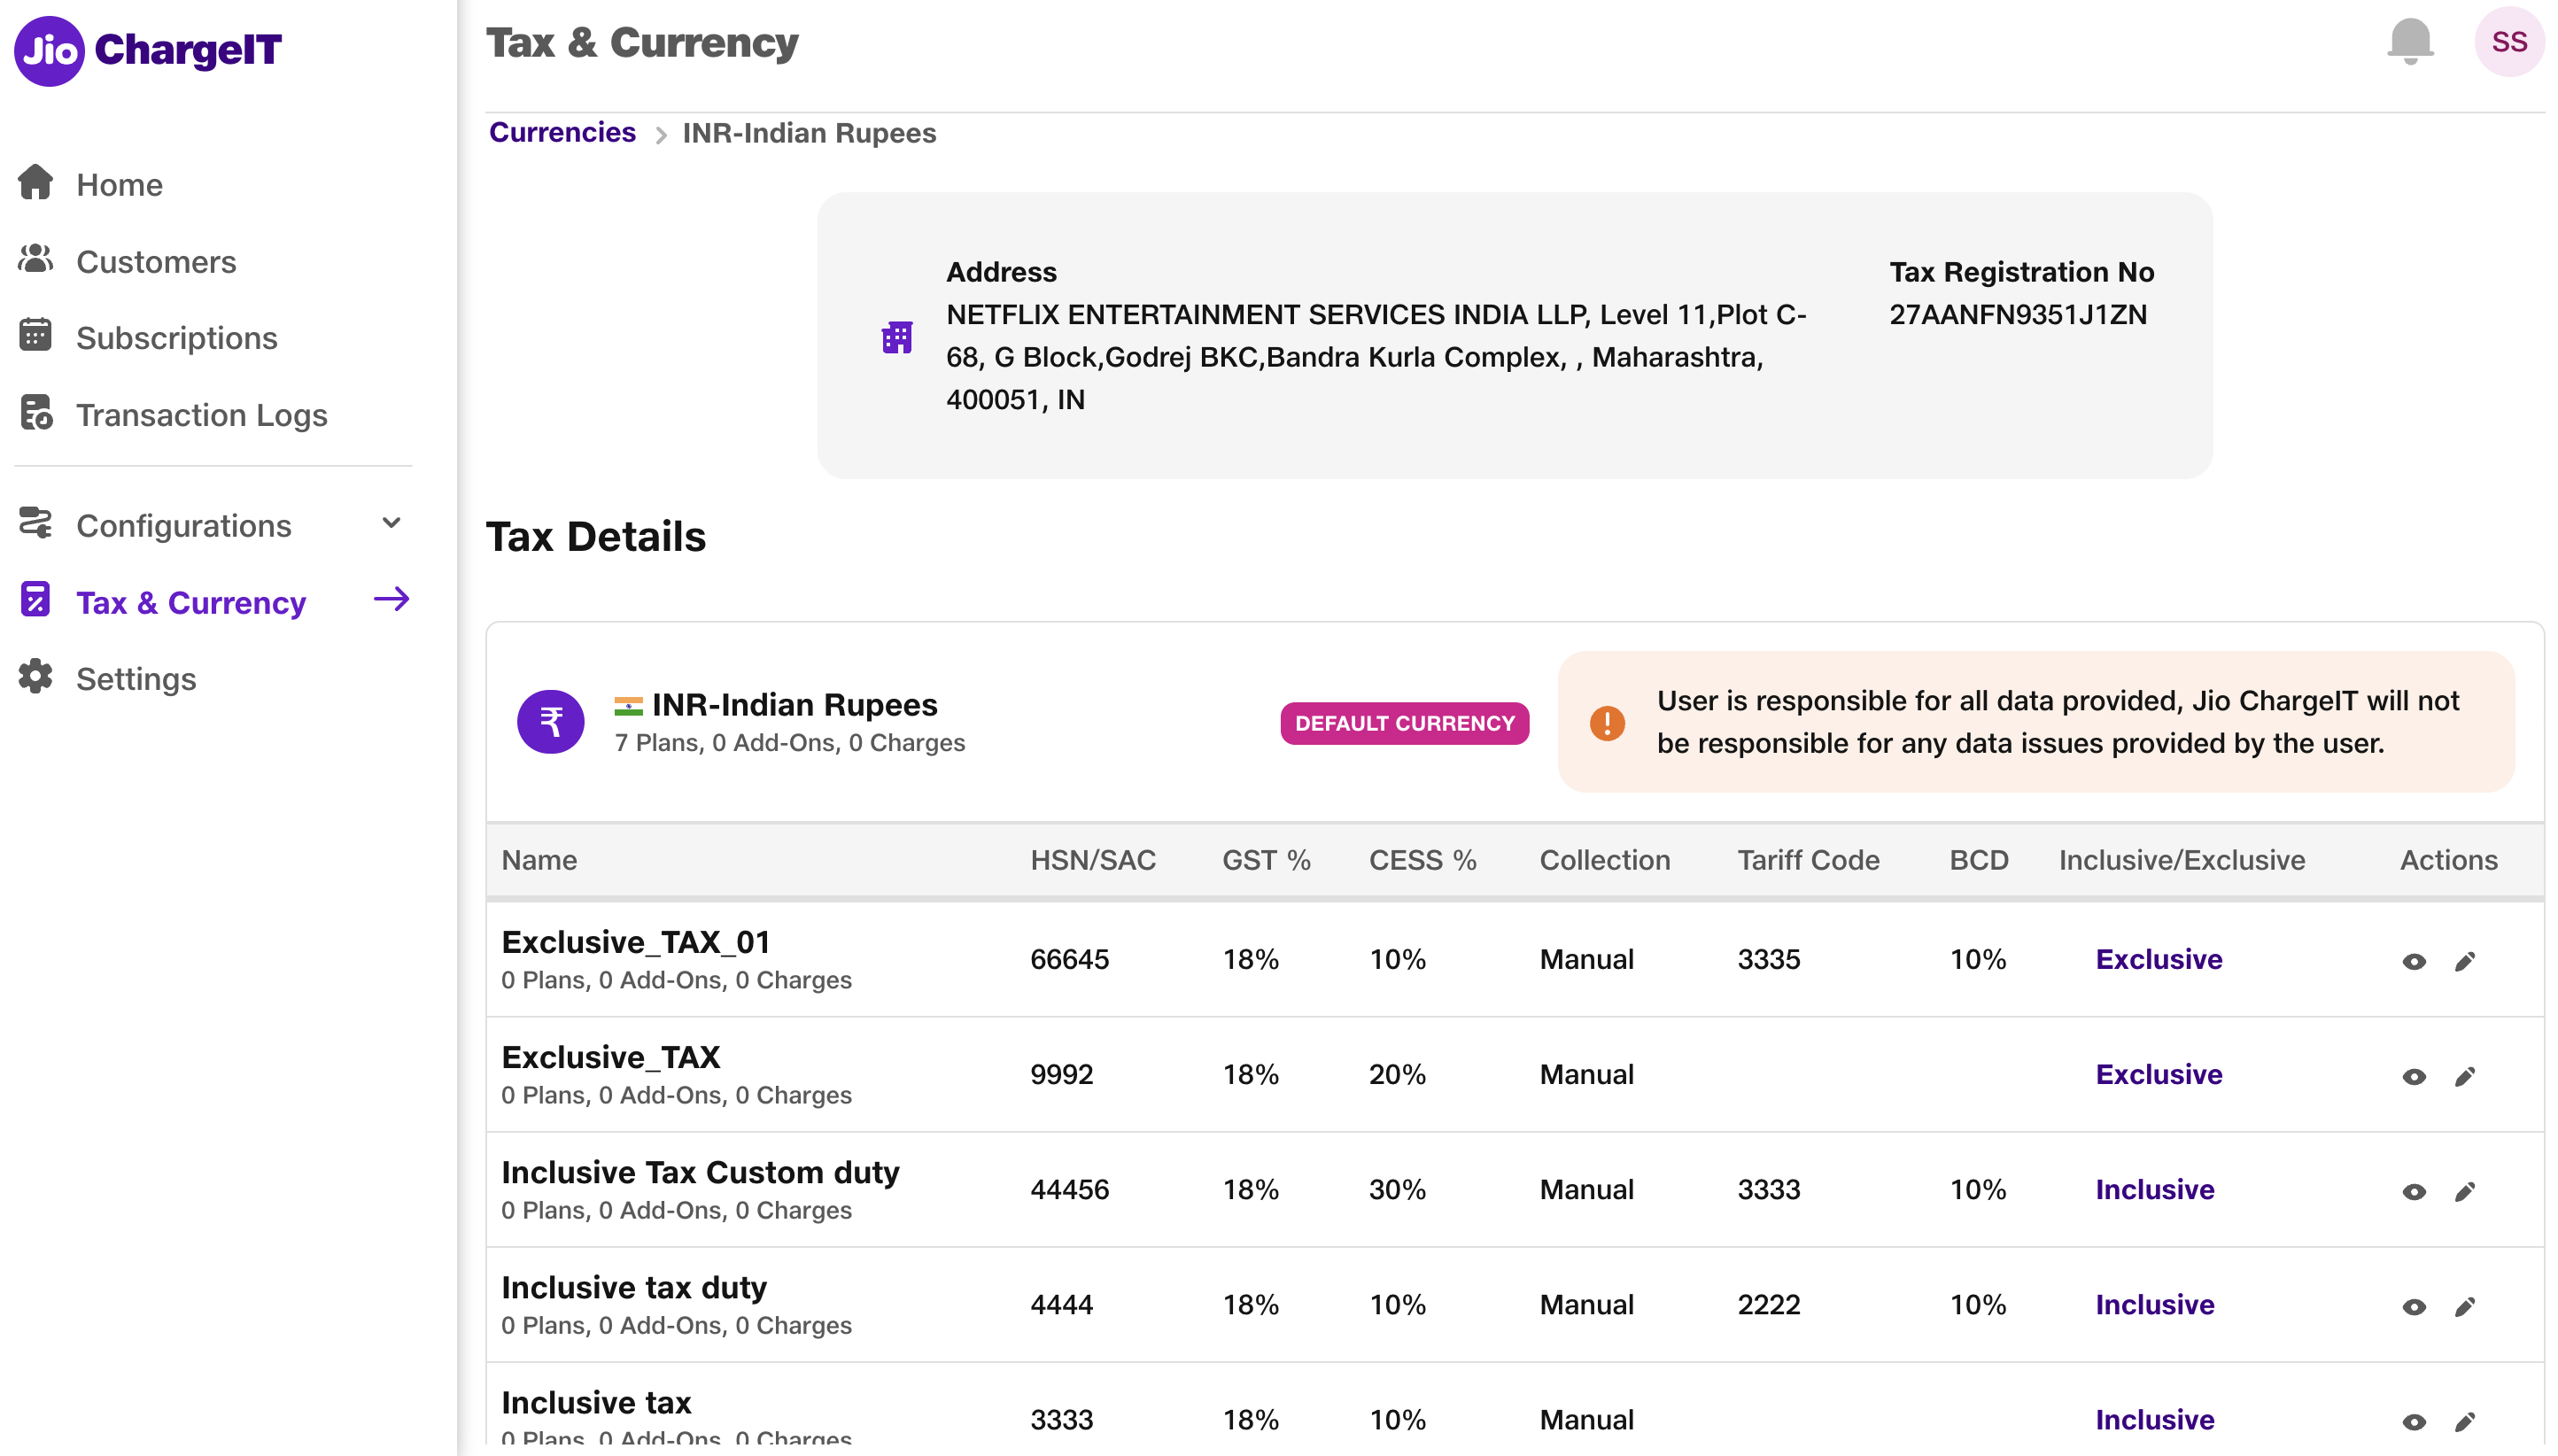Click the rupee currency circle icon
This screenshot has height=1456, width=2558.
coord(550,722)
